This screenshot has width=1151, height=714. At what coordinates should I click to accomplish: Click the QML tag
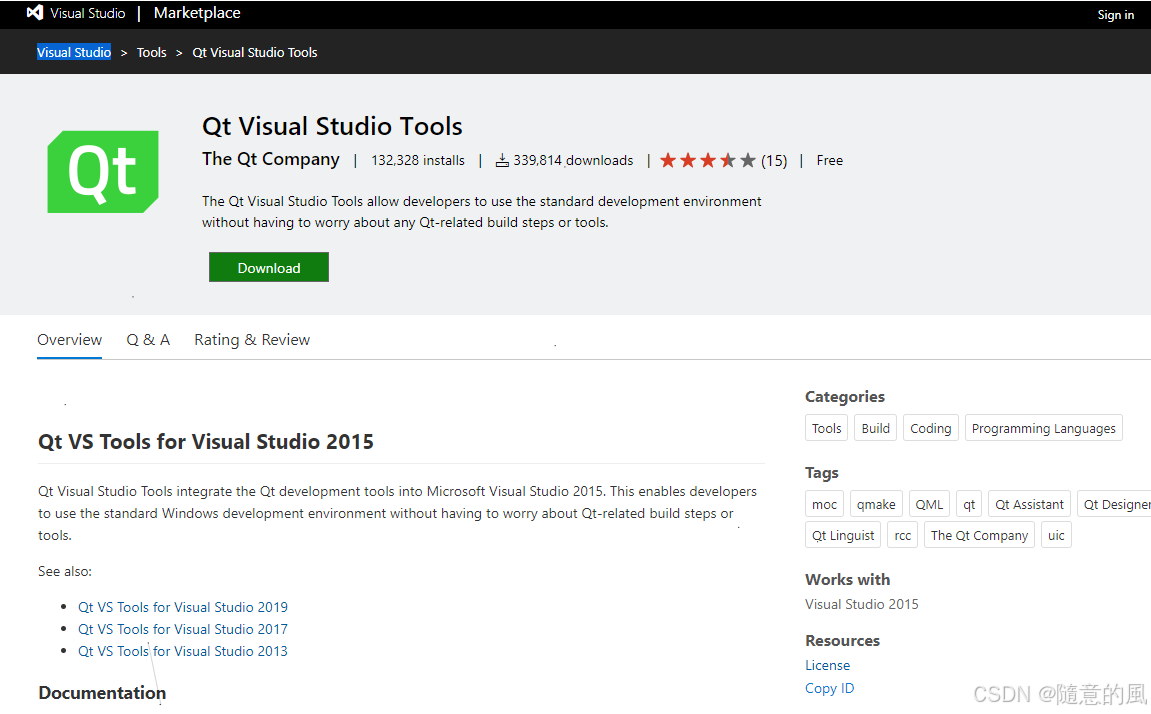tap(929, 504)
